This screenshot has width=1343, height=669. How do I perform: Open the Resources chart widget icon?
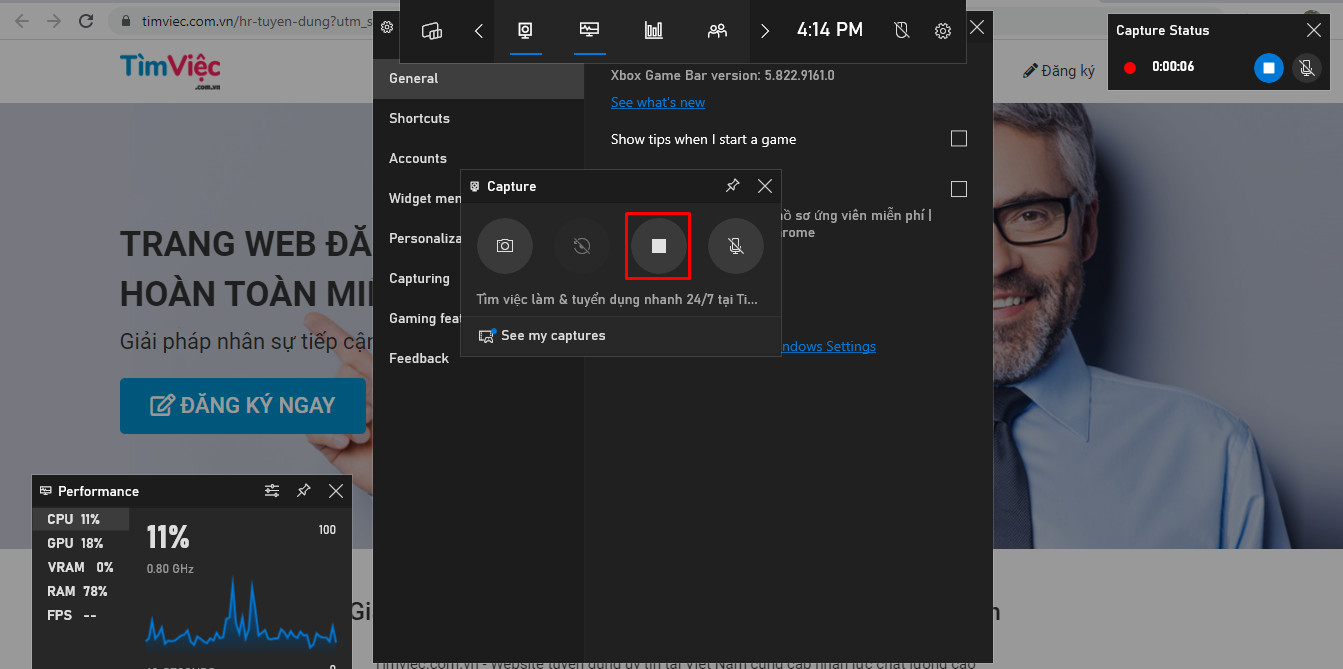pos(654,31)
